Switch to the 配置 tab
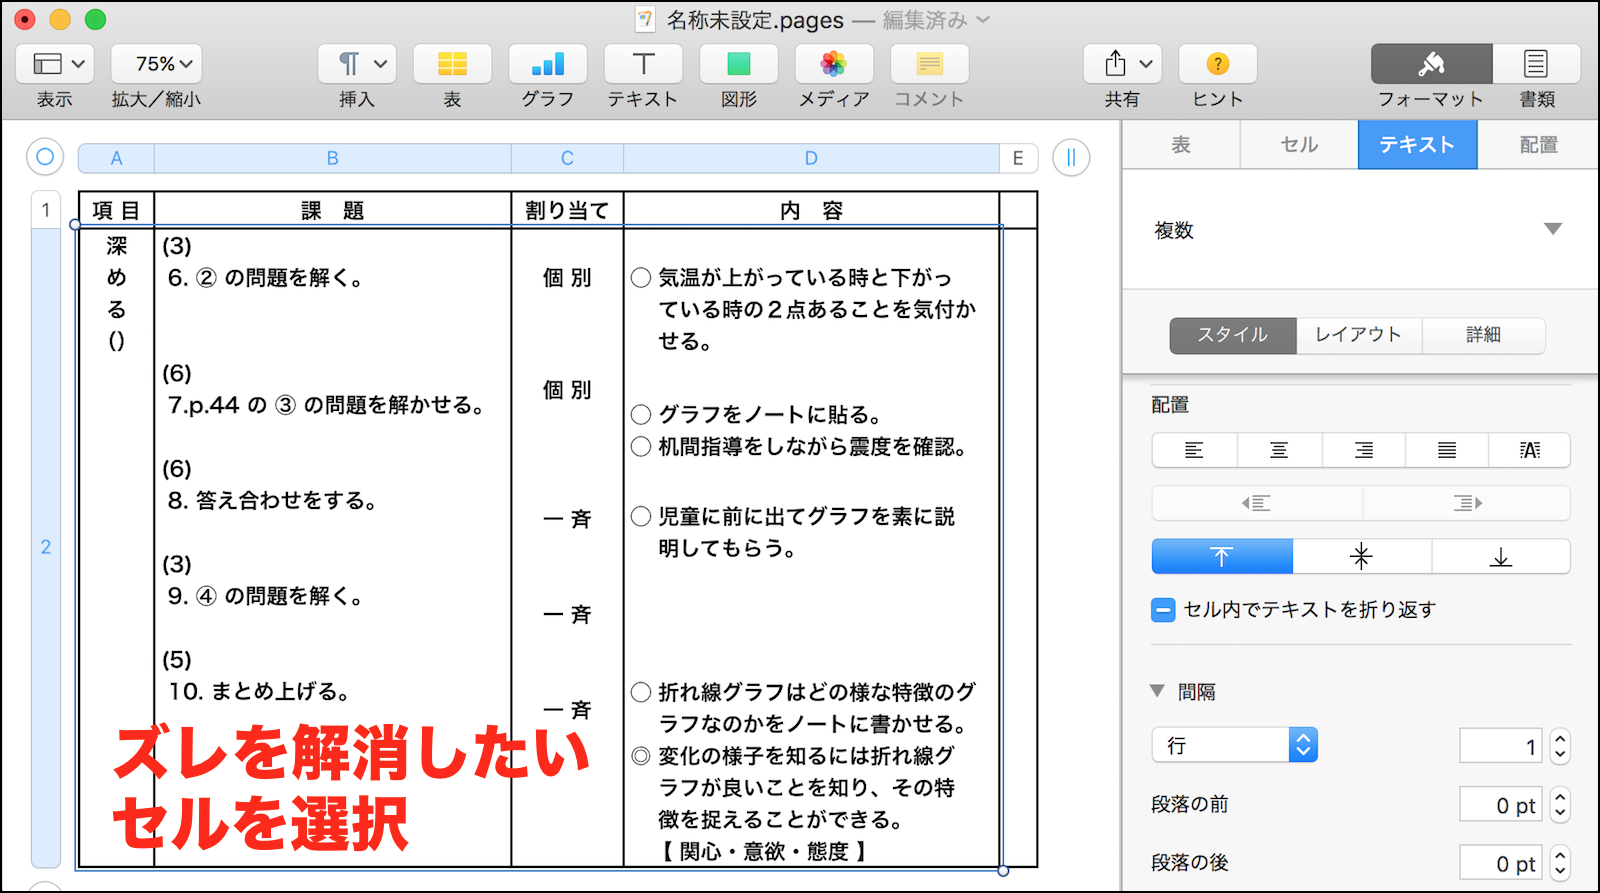This screenshot has width=1600, height=893. [x=1538, y=145]
